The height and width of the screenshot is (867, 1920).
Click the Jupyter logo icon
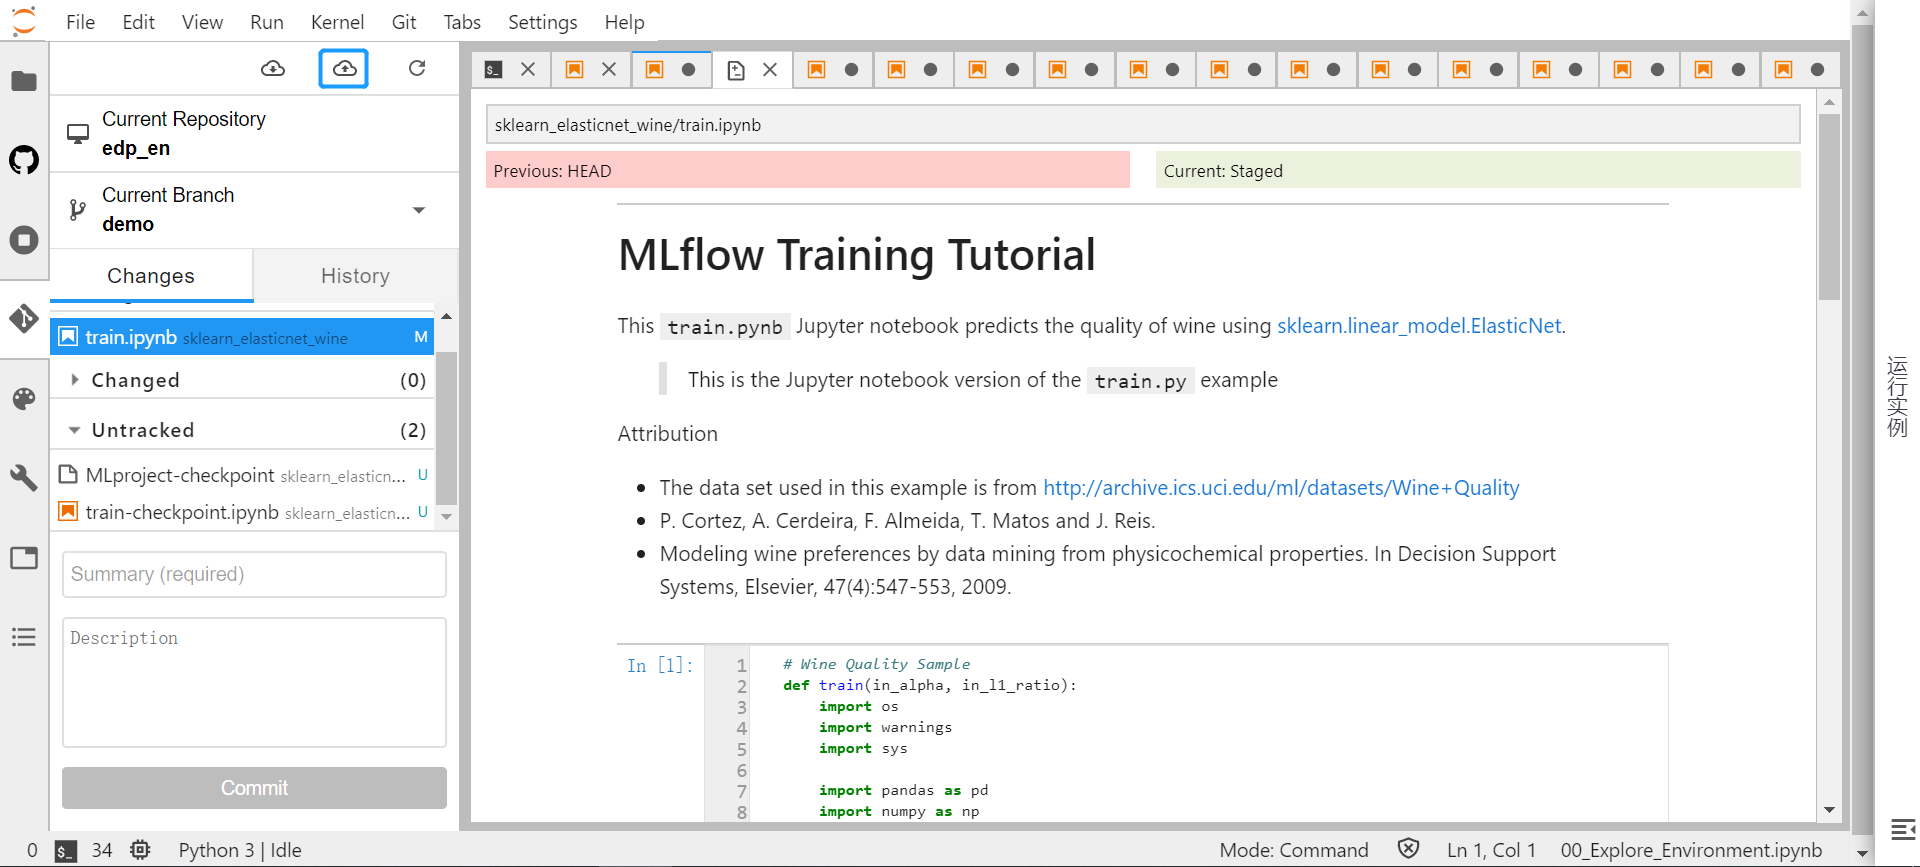click(23, 21)
